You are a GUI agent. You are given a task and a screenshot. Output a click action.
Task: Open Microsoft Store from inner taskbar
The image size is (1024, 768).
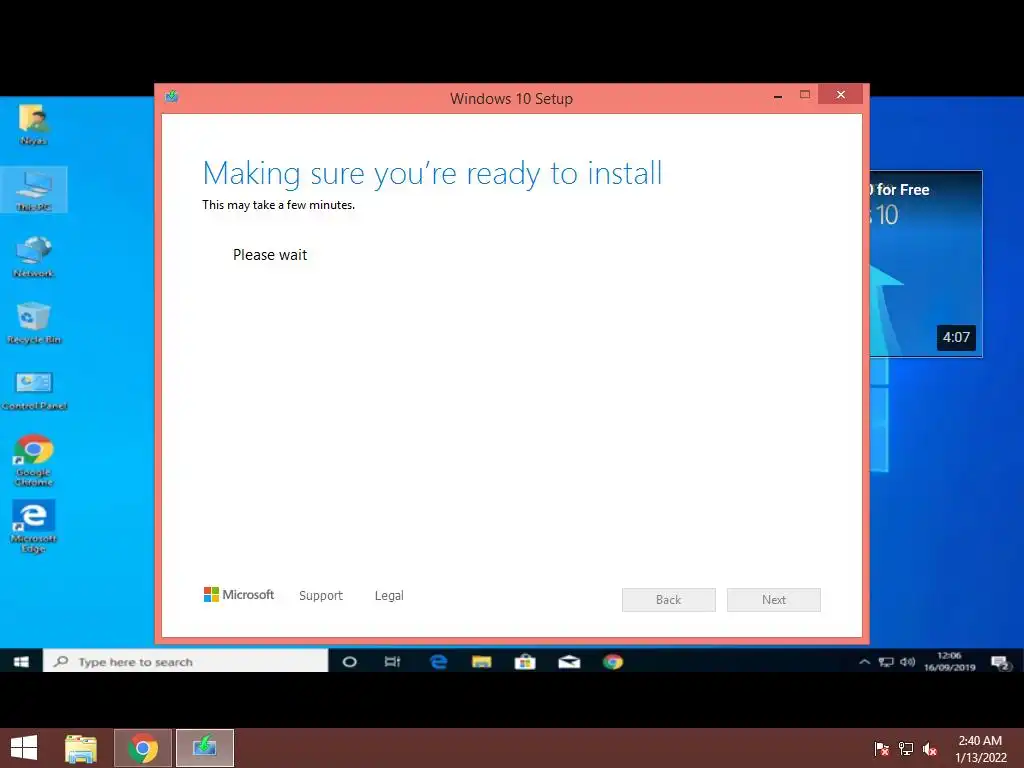[525, 662]
